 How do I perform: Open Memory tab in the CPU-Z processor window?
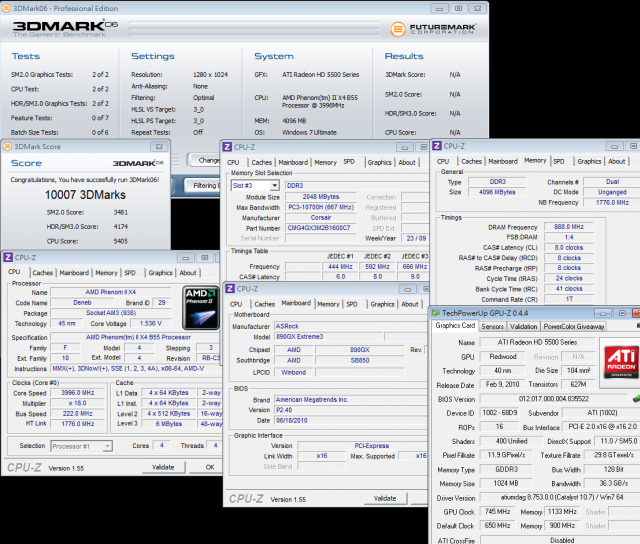coord(107,273)
